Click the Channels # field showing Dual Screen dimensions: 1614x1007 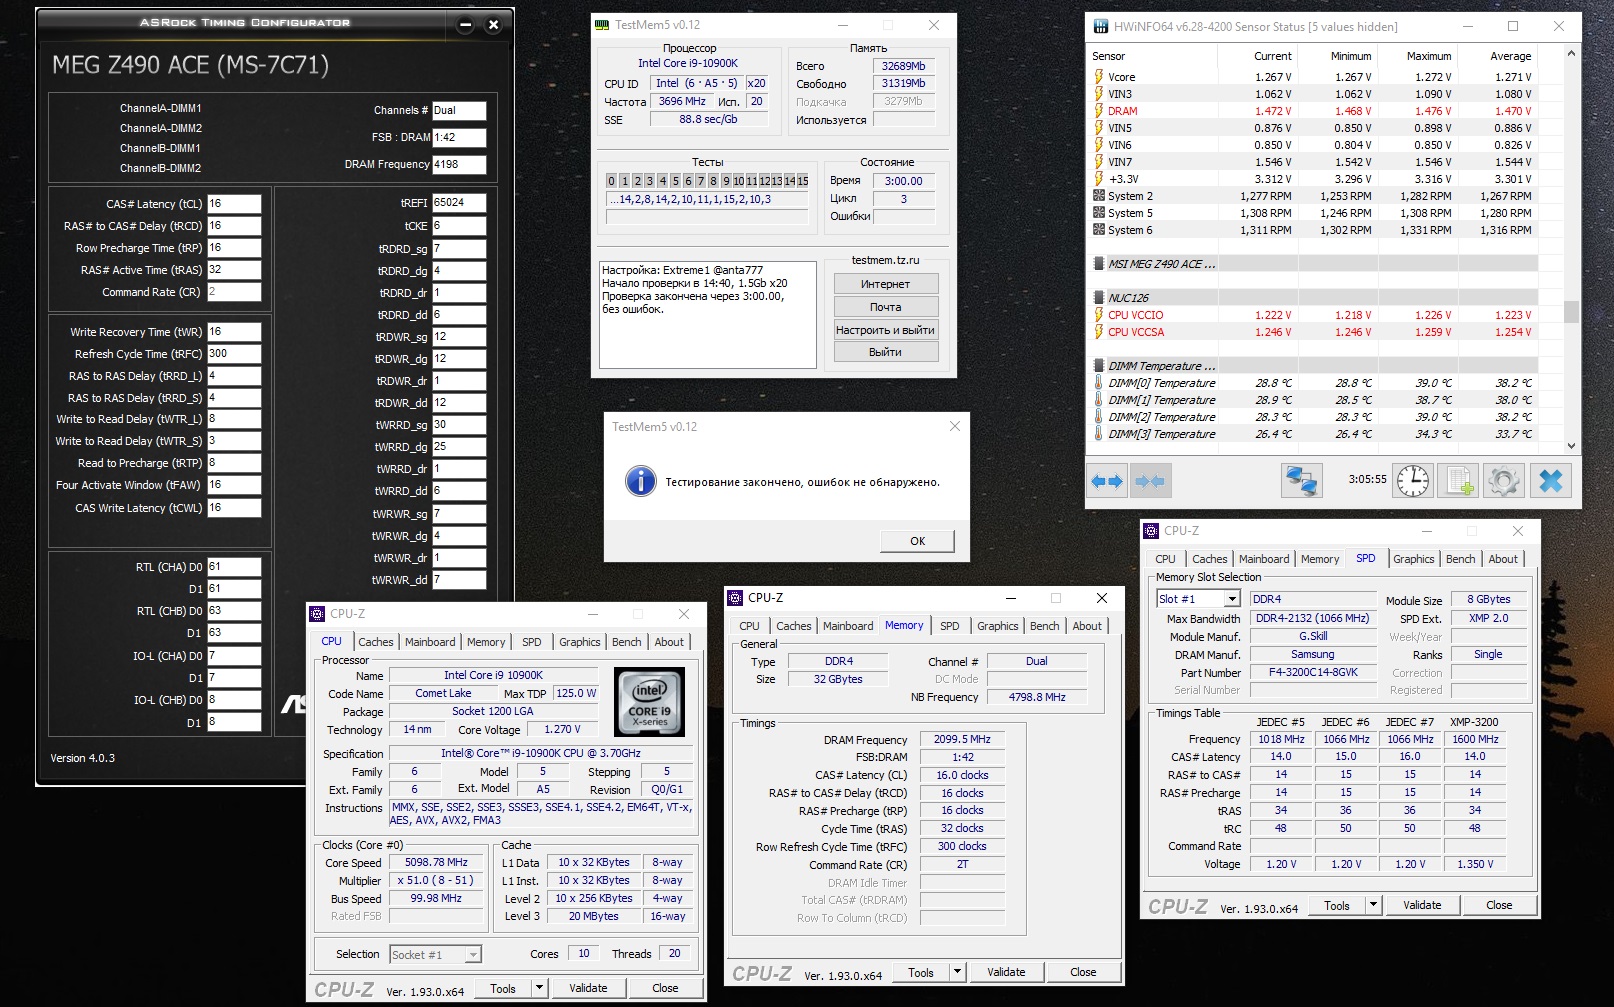(x=459, y=110)
